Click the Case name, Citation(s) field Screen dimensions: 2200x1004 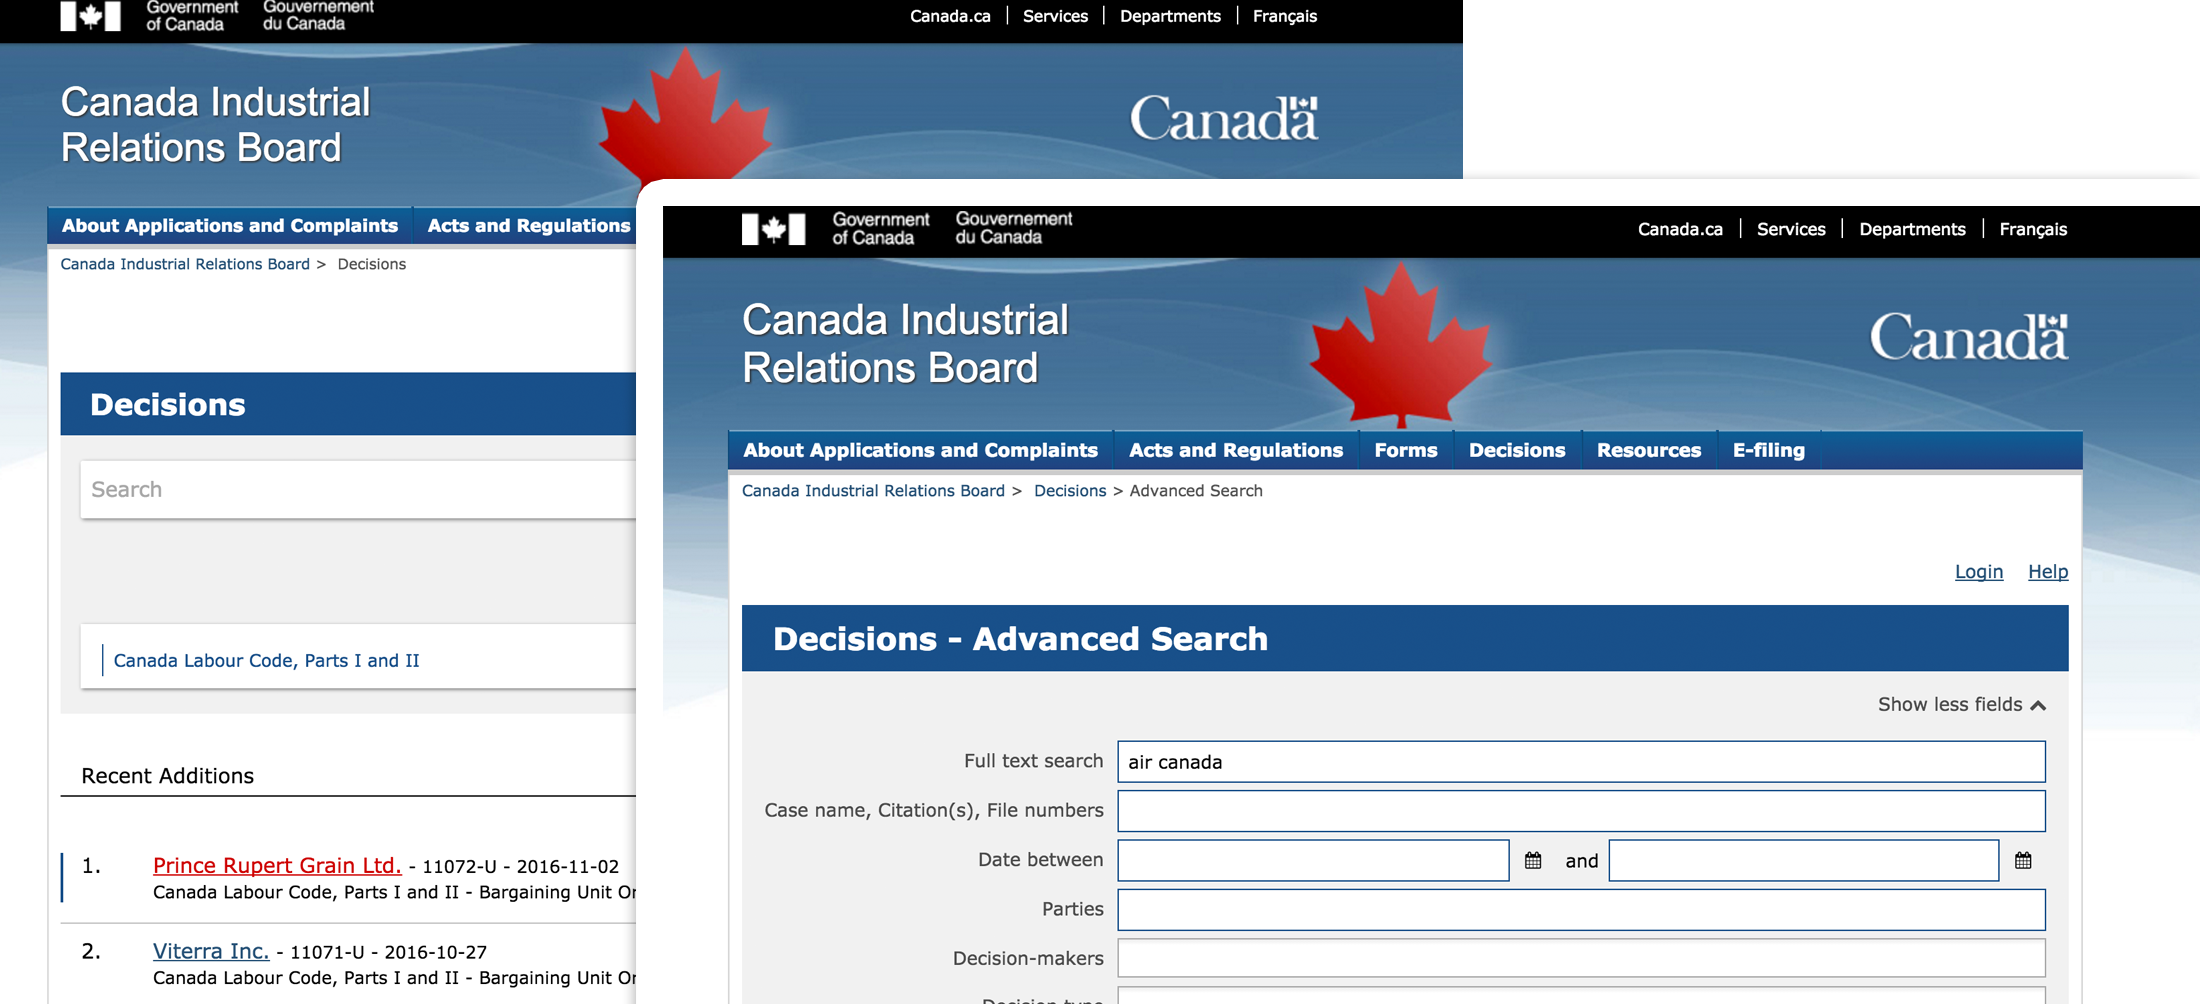pos(1580,811)
